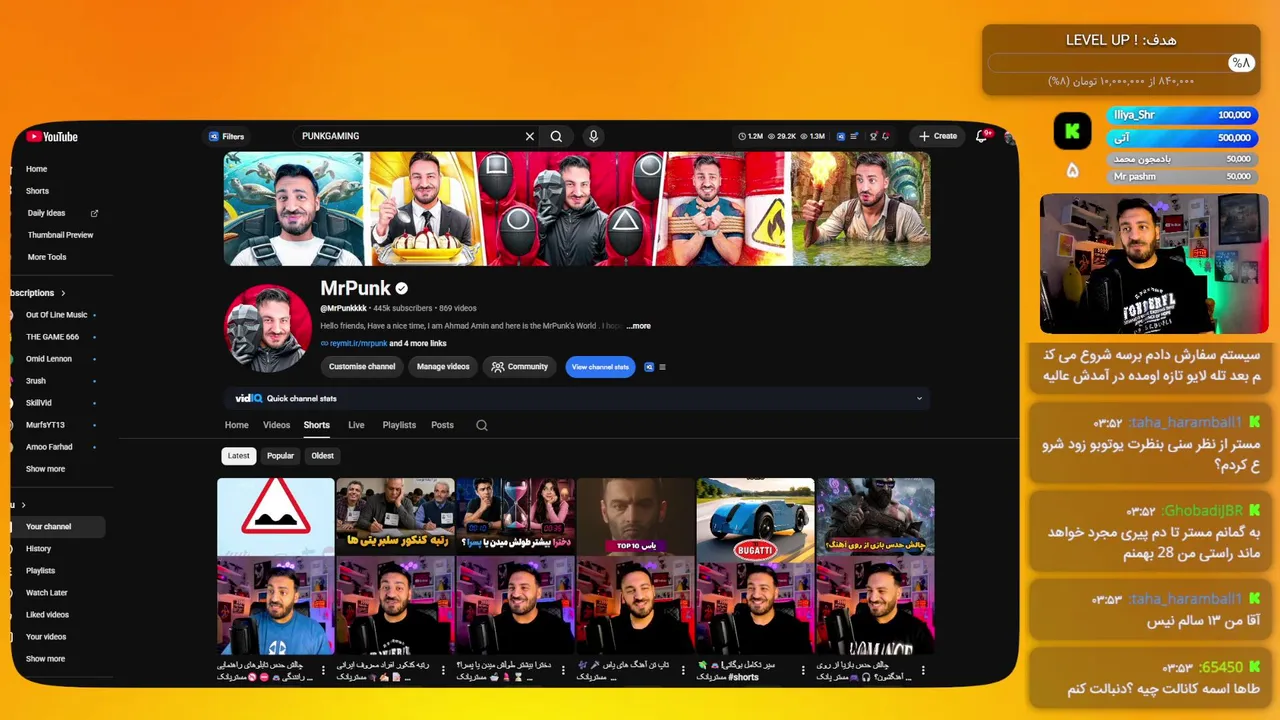1280x720 pixels.
Task: Open the road sign guessing short
Action: click(x=276, y=566)
